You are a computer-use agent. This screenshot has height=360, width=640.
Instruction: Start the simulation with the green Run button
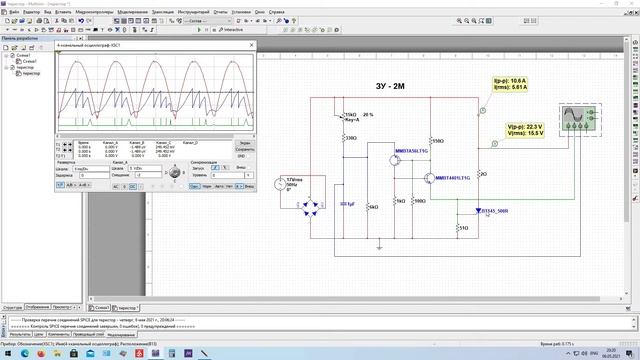coord(199,30)
